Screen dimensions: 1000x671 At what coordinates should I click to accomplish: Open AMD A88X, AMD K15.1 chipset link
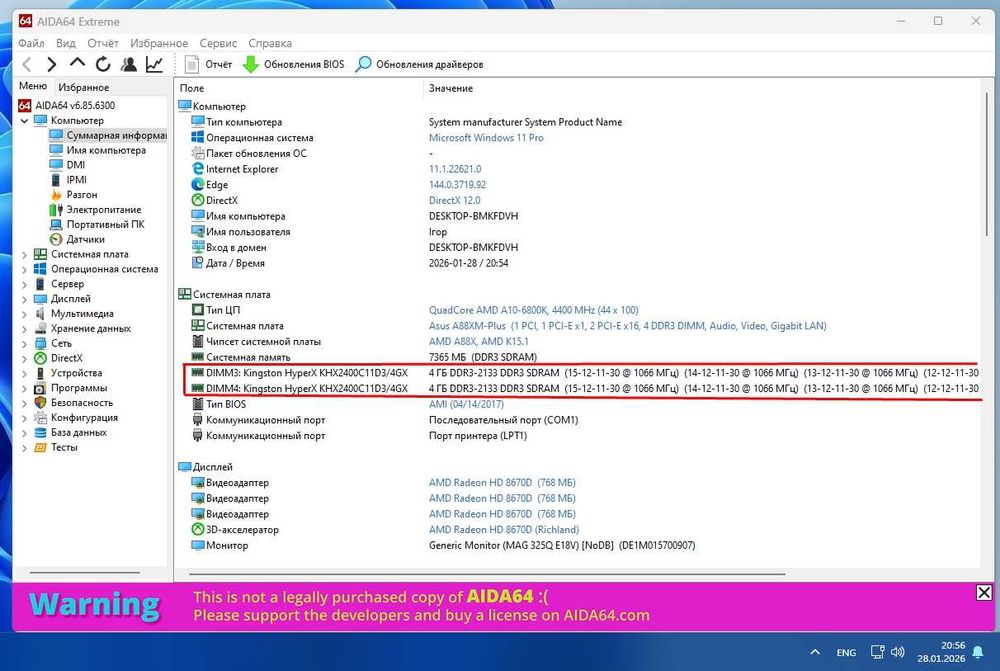tap(479, 341)
